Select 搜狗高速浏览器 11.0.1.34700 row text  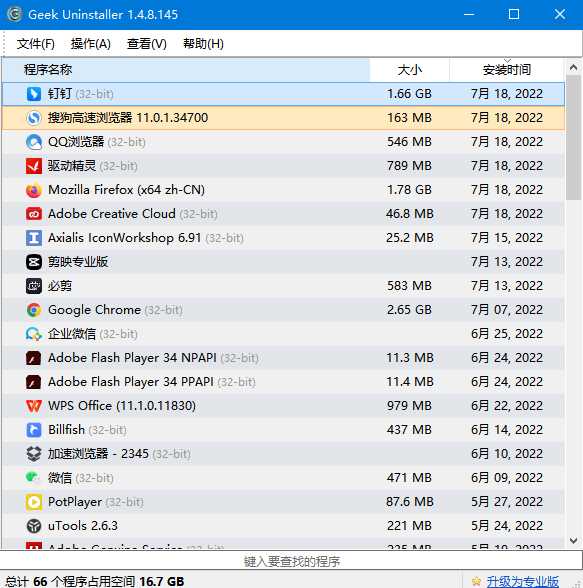point(128,118)
